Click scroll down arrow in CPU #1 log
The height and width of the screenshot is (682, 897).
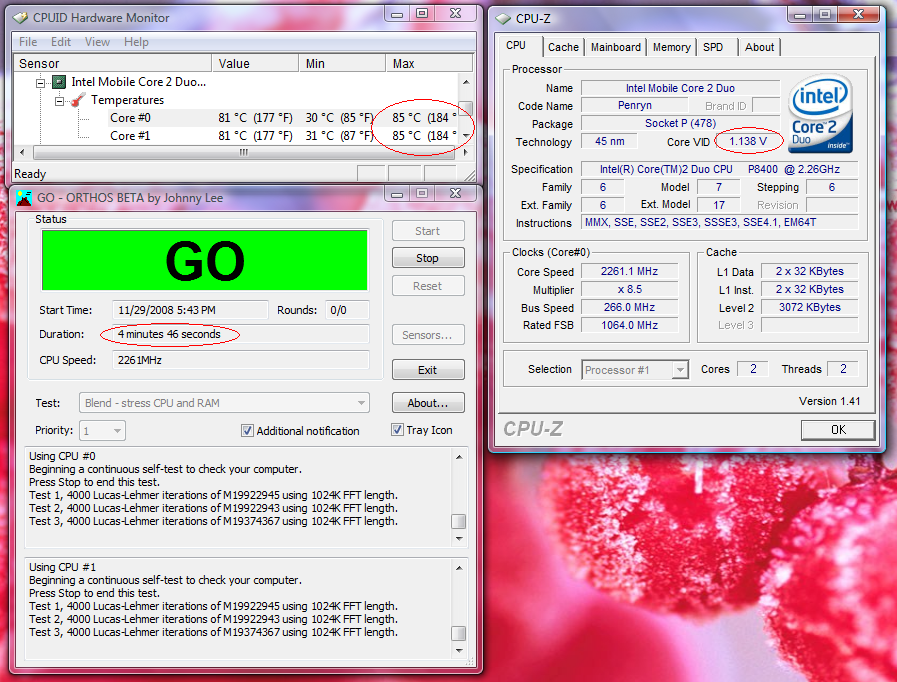coord(459,651)
